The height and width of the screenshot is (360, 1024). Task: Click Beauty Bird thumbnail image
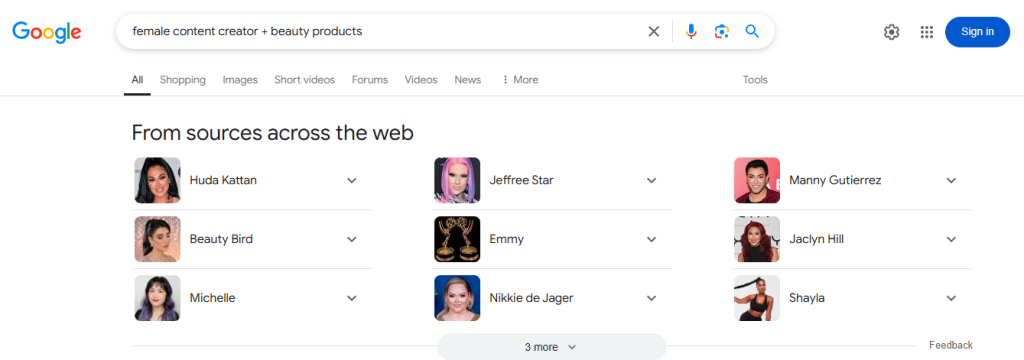click(x=157, y=239)
